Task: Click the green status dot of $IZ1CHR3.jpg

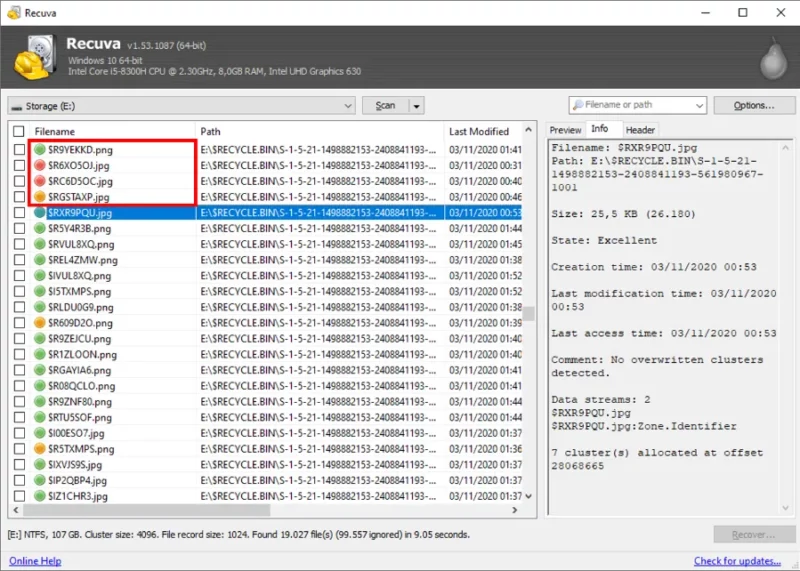Action: (40, 496)
